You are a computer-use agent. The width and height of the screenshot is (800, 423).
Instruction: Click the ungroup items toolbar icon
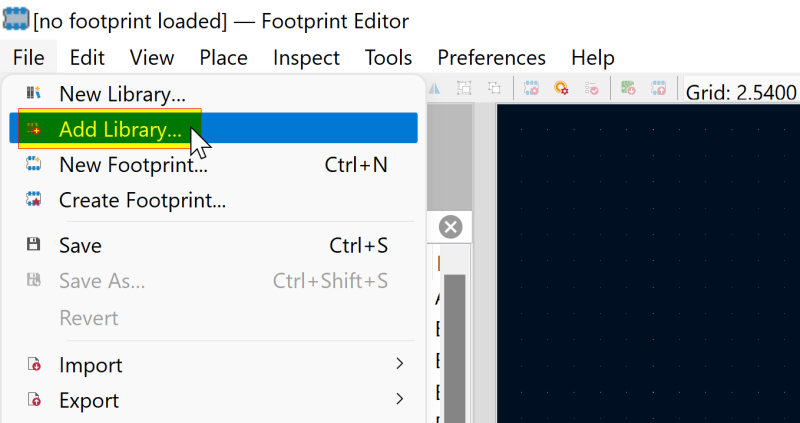(x=495, y=89)
